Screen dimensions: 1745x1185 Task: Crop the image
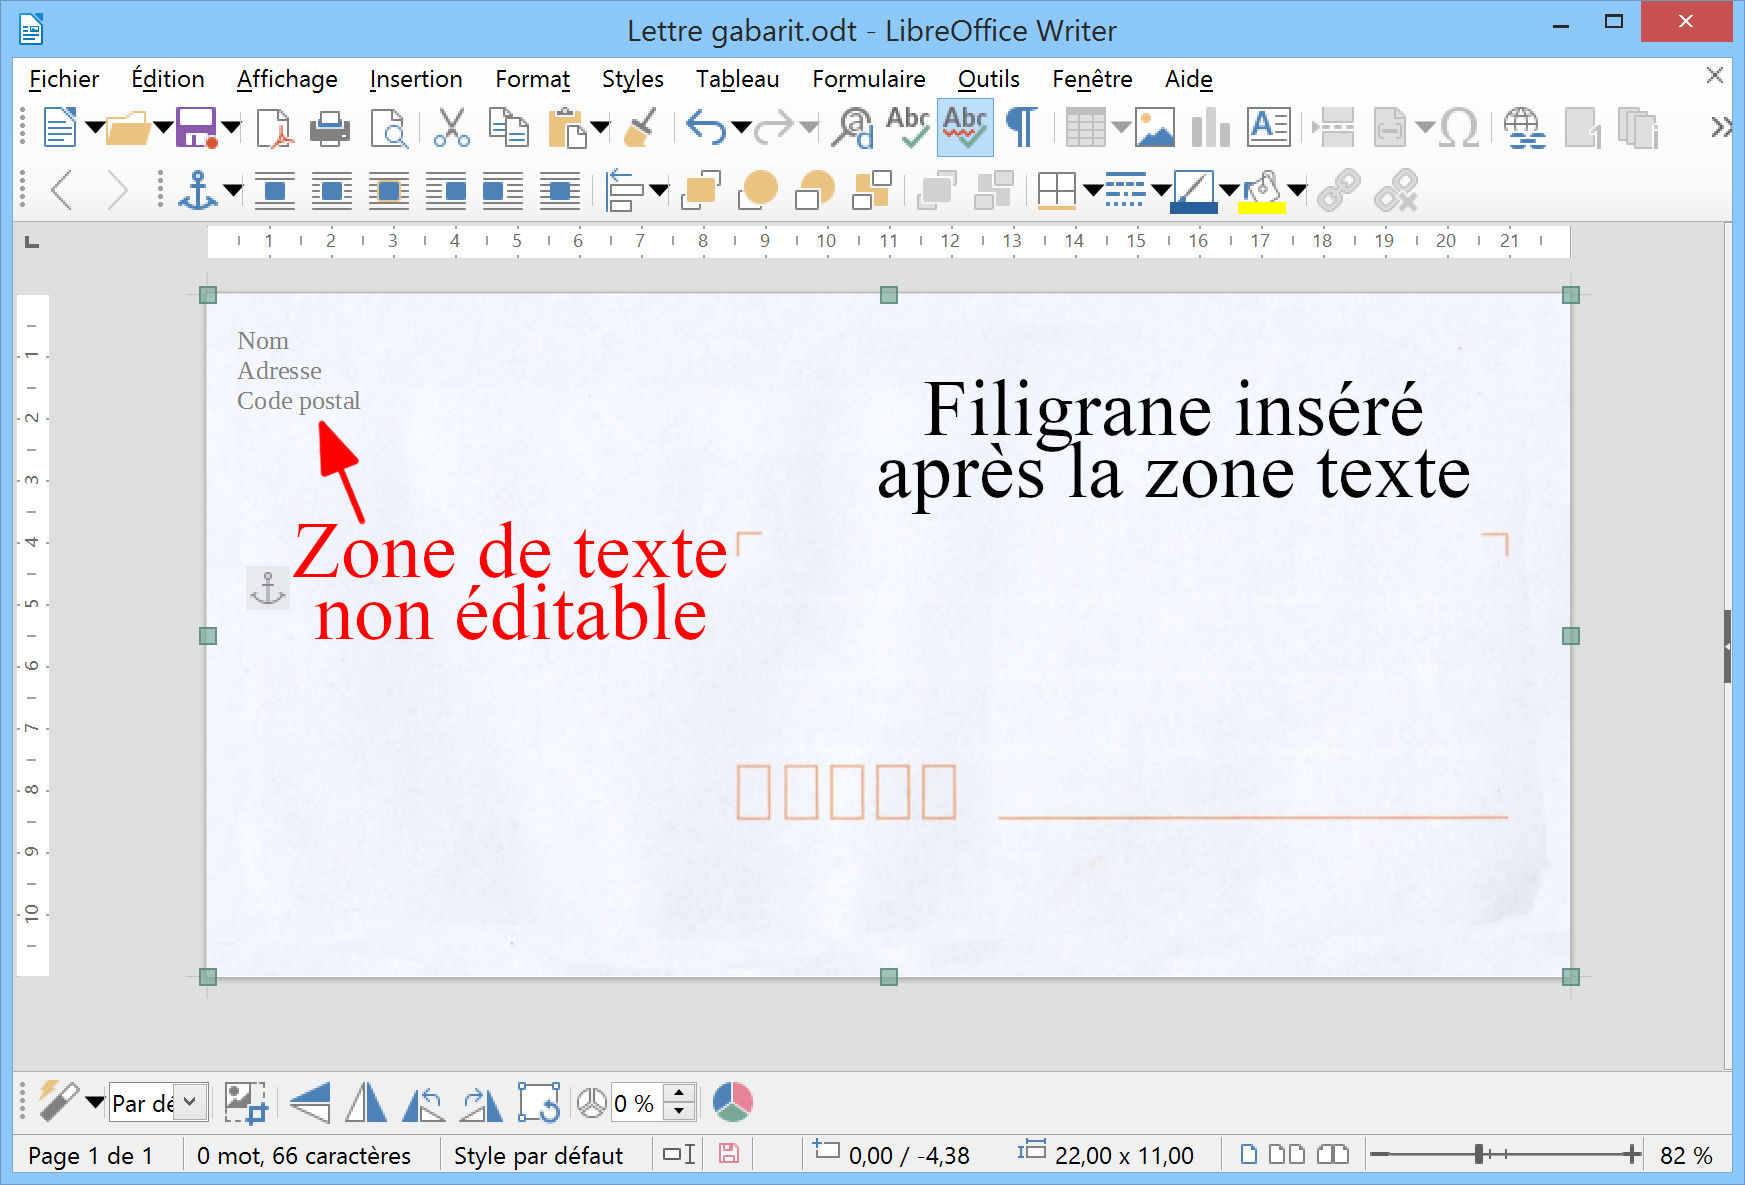coord(245,1103)
